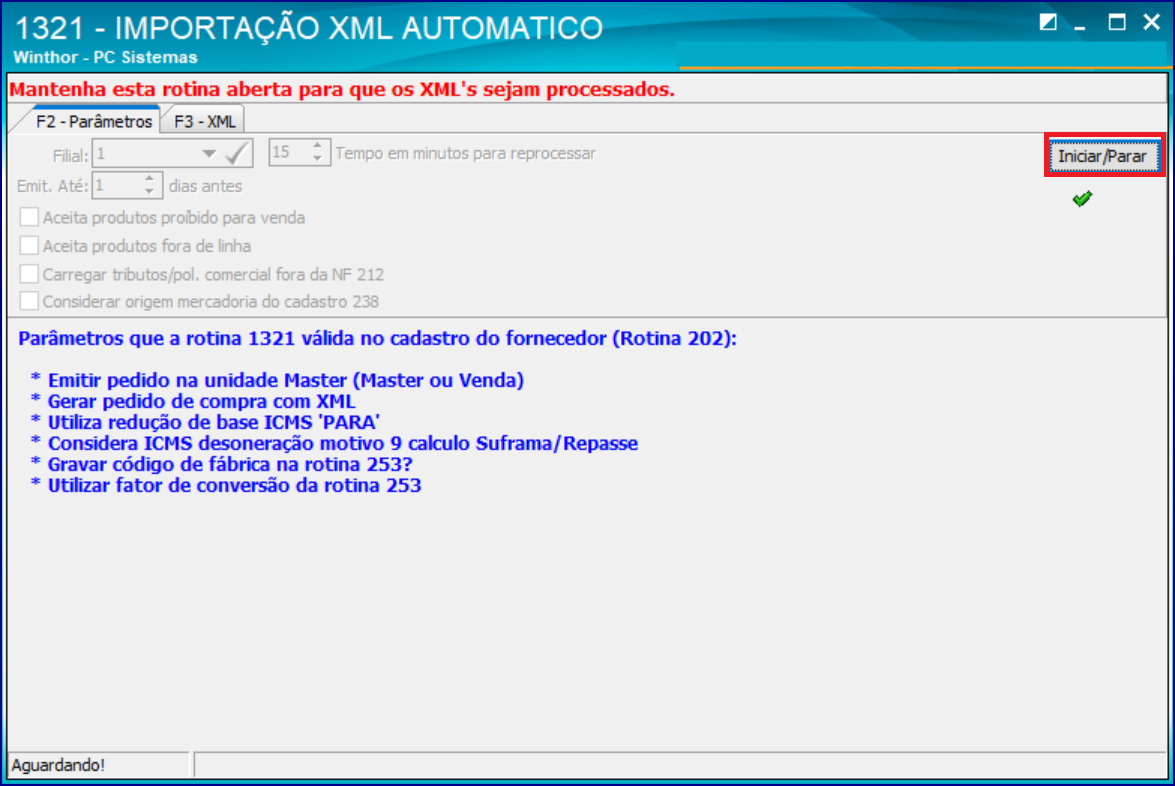The image size is (1175, 786).
Task: Click 'Gerar pedido de compra com XML' line
Action: [202, 402]
